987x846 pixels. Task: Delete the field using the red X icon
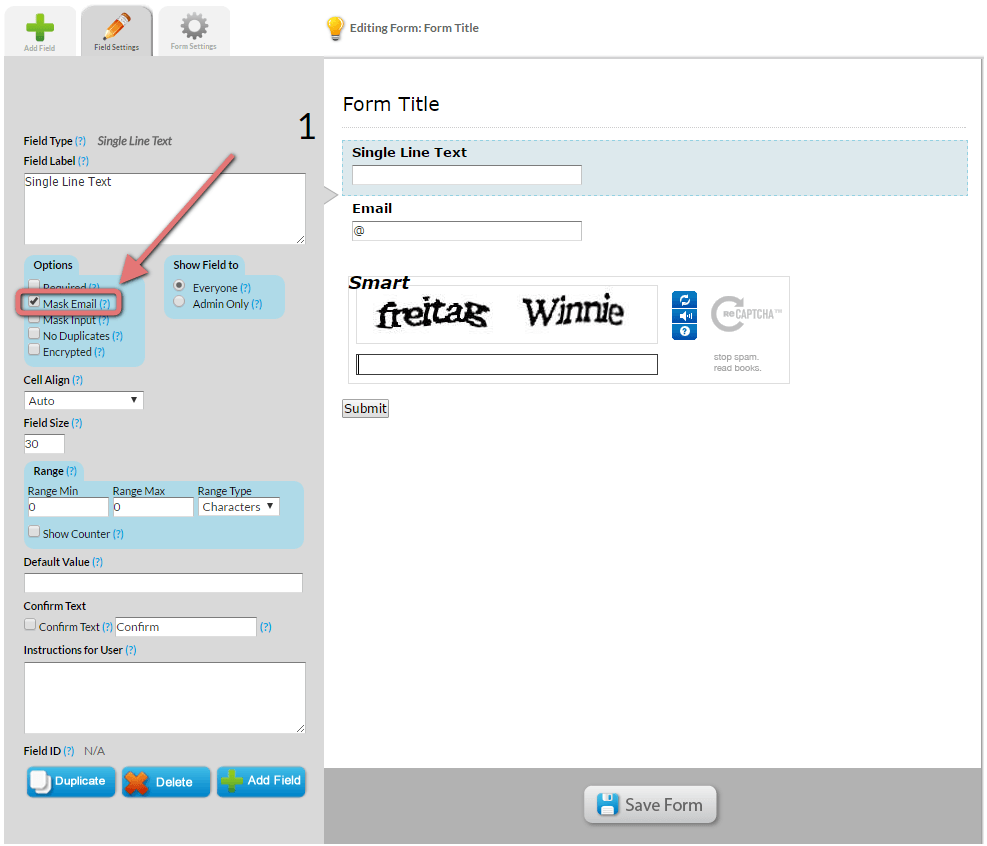tap(137, 781)
